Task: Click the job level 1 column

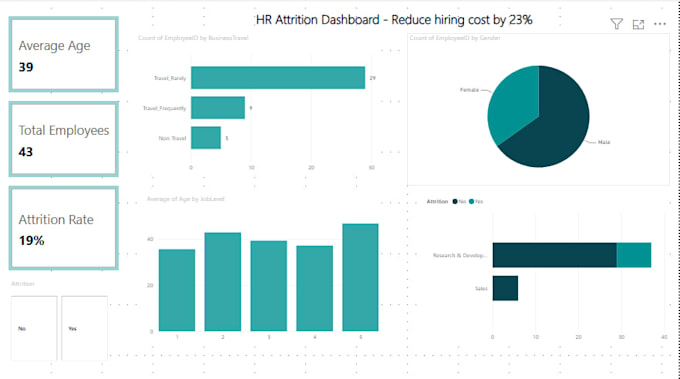Action: [x=177, y=290]
